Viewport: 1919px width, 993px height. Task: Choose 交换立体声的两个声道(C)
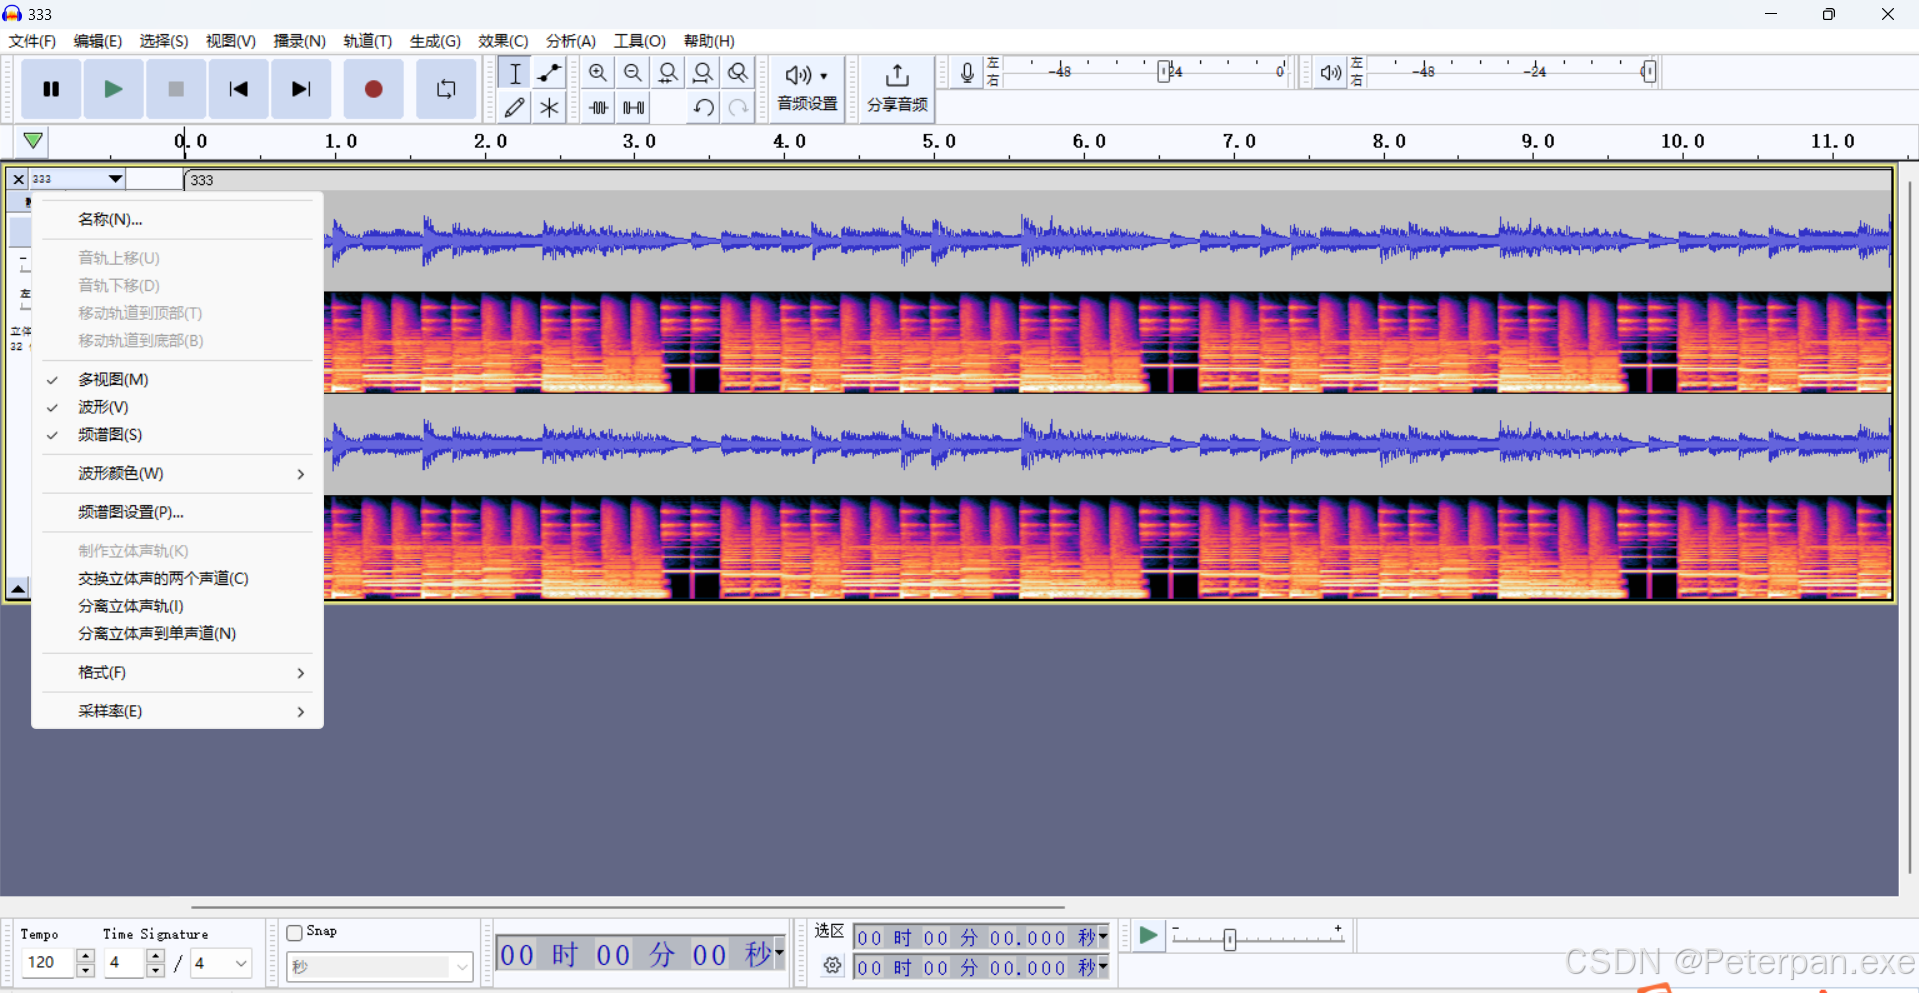[x=177, y=578]
